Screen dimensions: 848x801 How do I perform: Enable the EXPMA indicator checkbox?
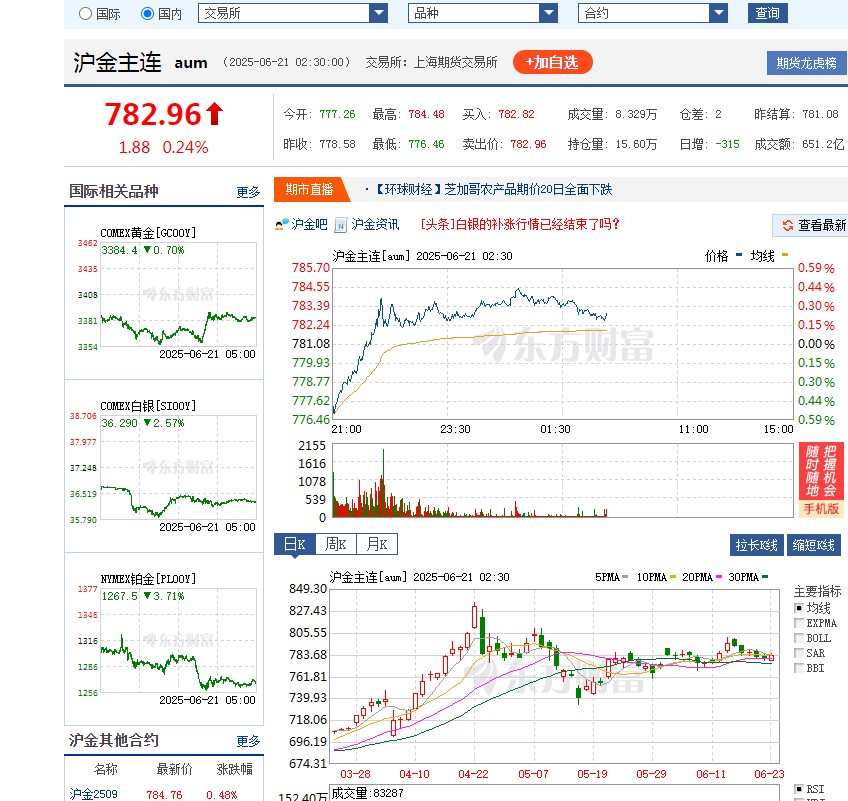pos(799,623)
